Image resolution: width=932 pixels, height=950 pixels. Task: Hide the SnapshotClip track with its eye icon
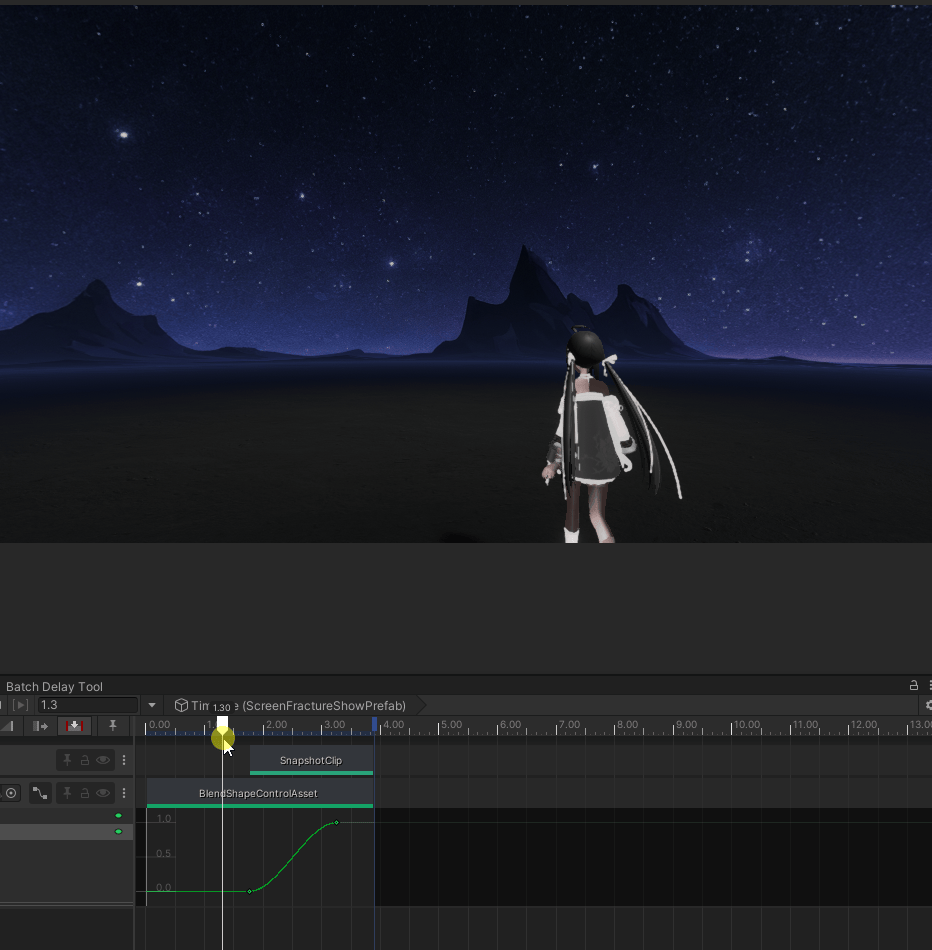click(x=103, y=760)
